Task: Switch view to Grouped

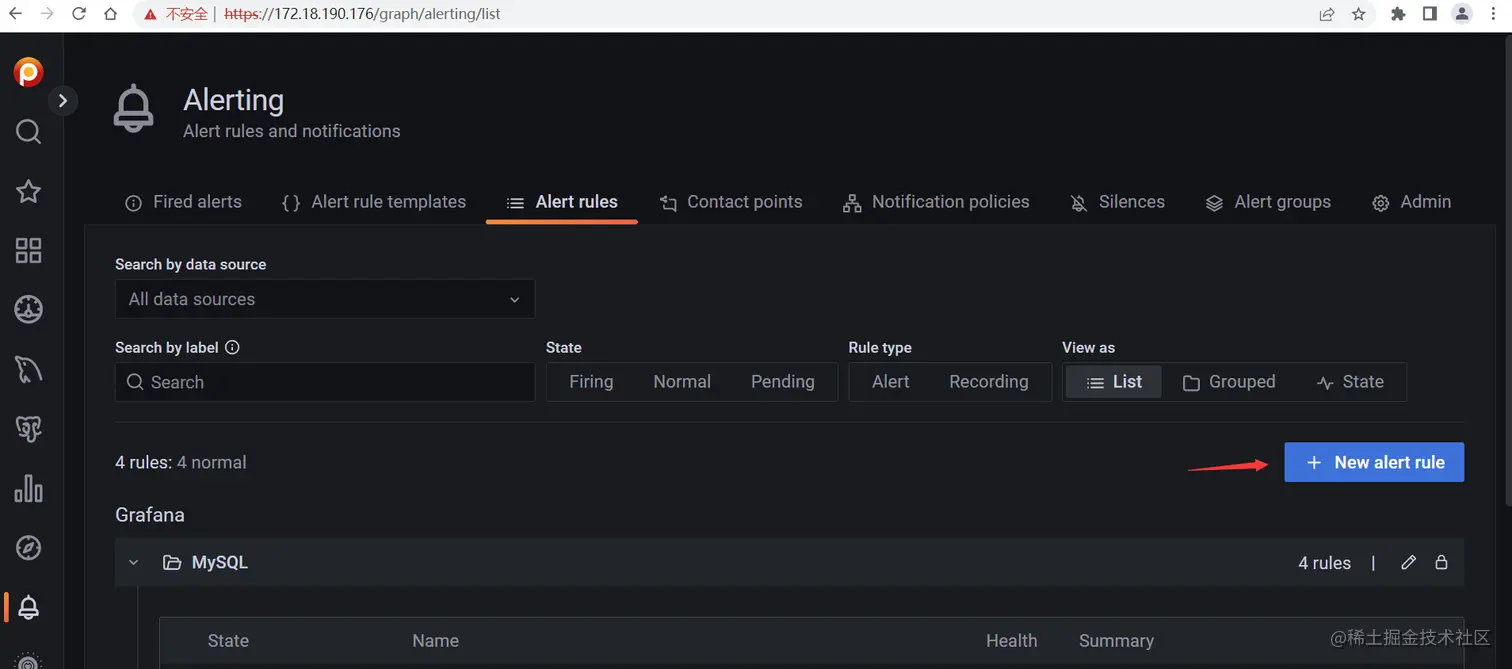Action: pos(1229,382)
